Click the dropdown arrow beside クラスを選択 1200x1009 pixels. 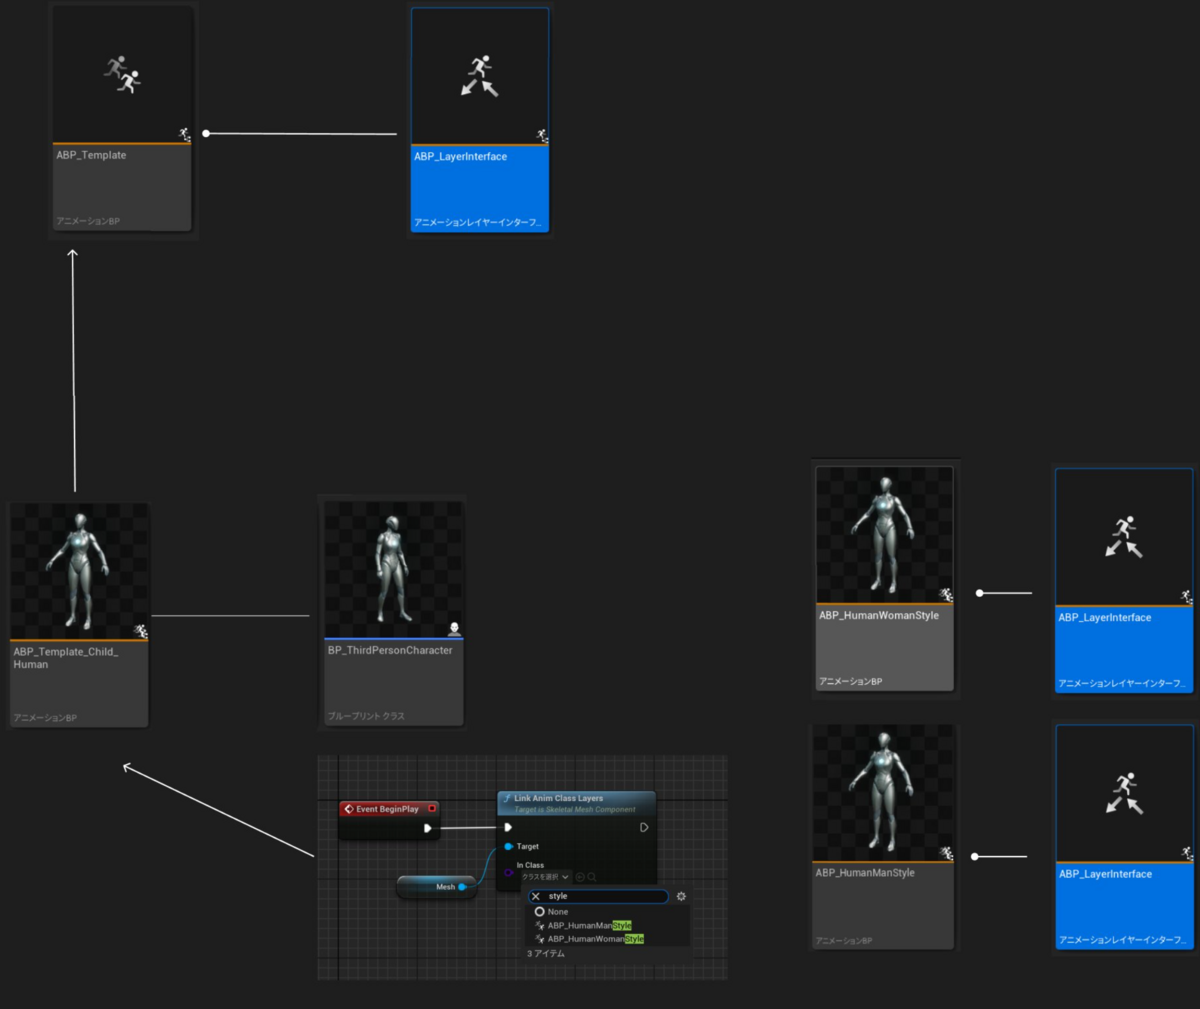565,877
